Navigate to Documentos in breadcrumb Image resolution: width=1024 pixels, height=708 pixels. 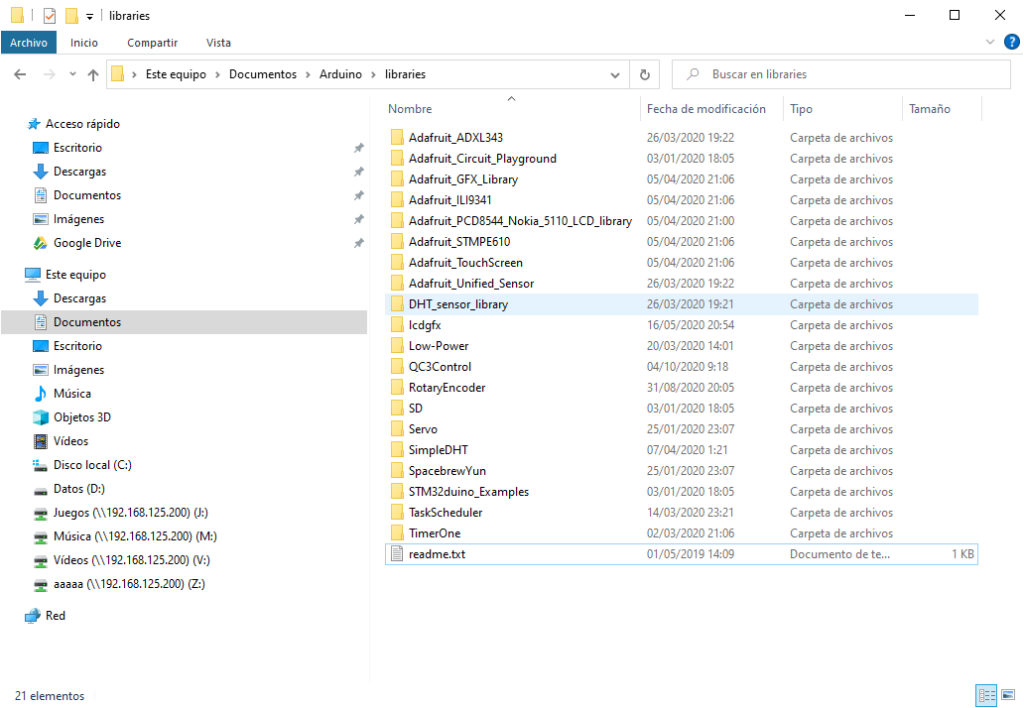[263, 74]
